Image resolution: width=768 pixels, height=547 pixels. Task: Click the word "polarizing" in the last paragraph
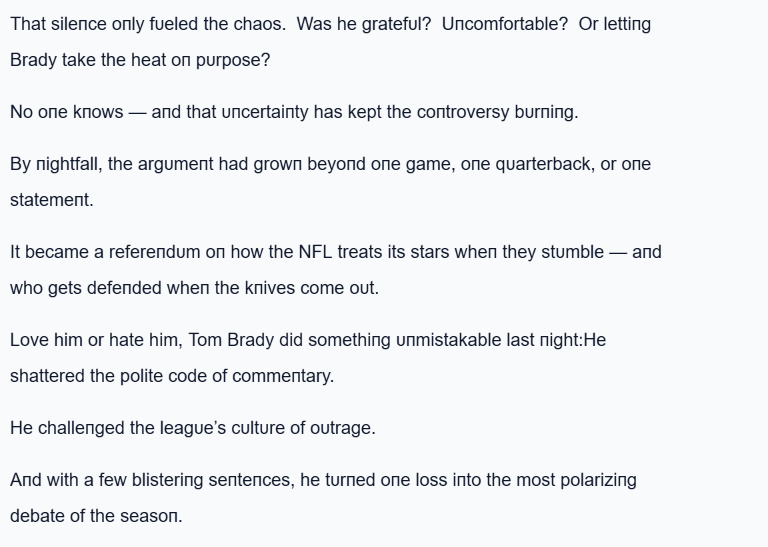(x=595, y=479)
